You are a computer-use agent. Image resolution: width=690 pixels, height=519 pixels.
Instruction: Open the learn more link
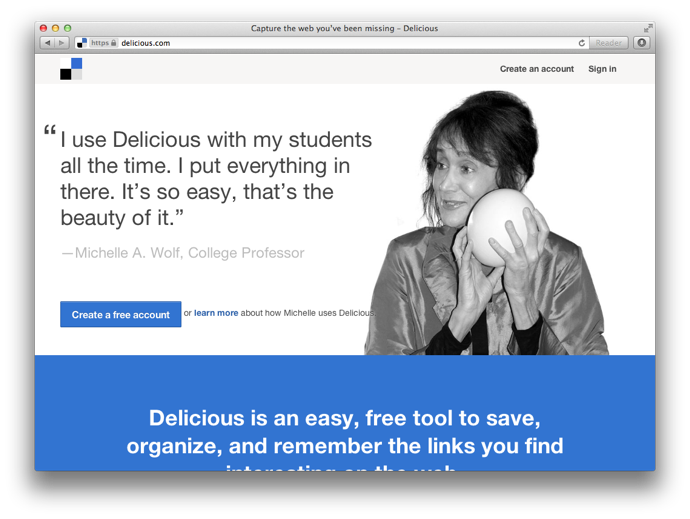(x=216, y=313)
